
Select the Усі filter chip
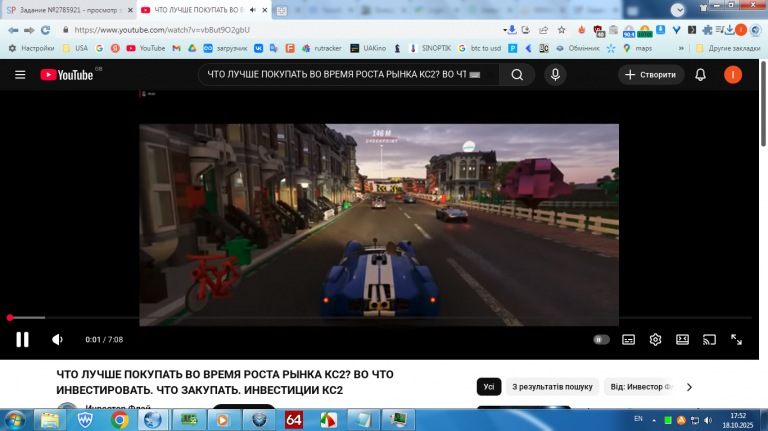pyautogui.click(x=489, y=387)
